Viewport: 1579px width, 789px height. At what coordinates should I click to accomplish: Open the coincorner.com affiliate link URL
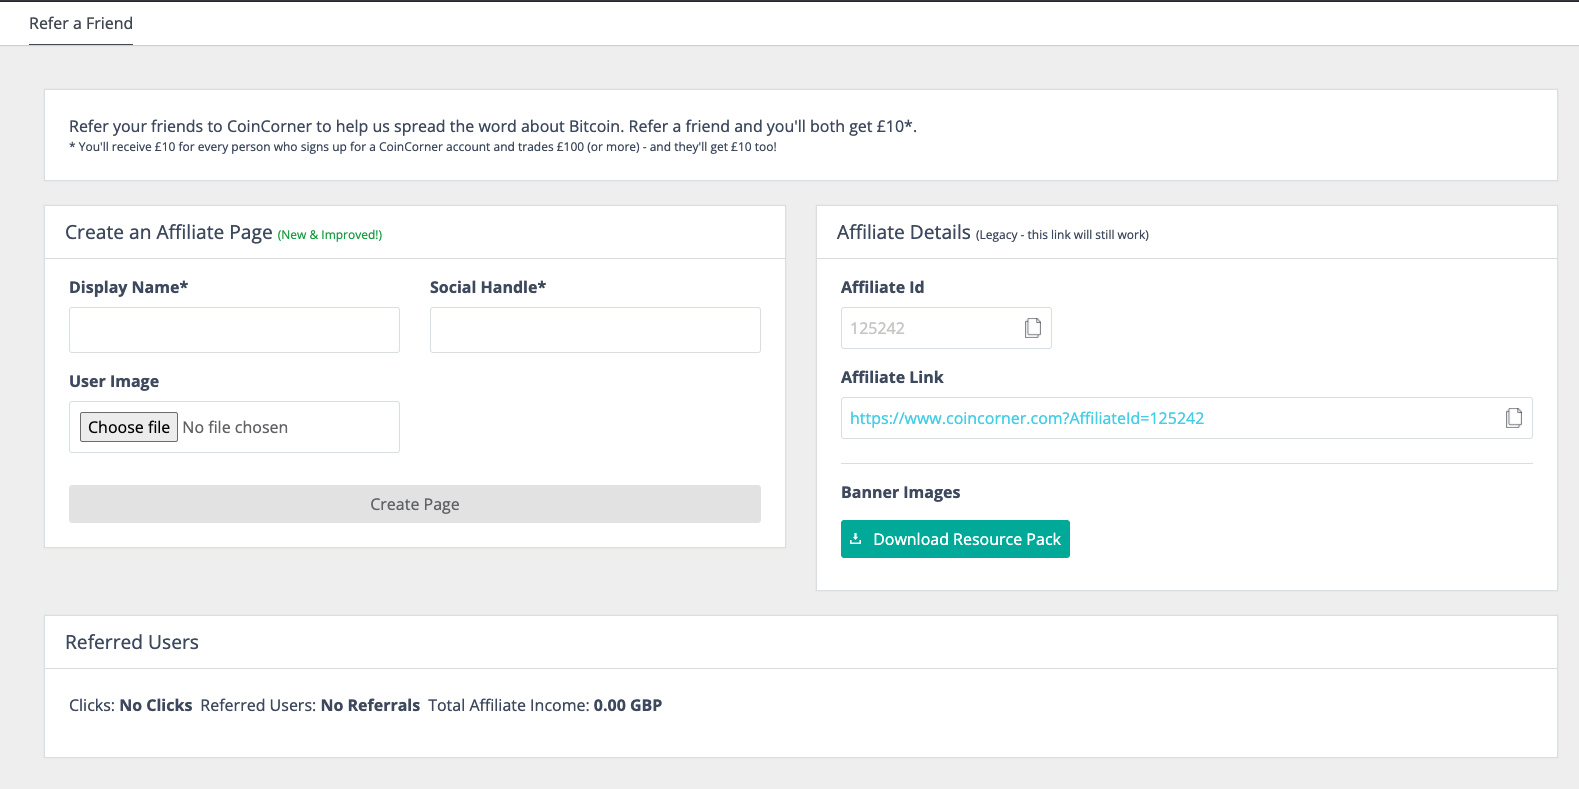coord(1026,418)
